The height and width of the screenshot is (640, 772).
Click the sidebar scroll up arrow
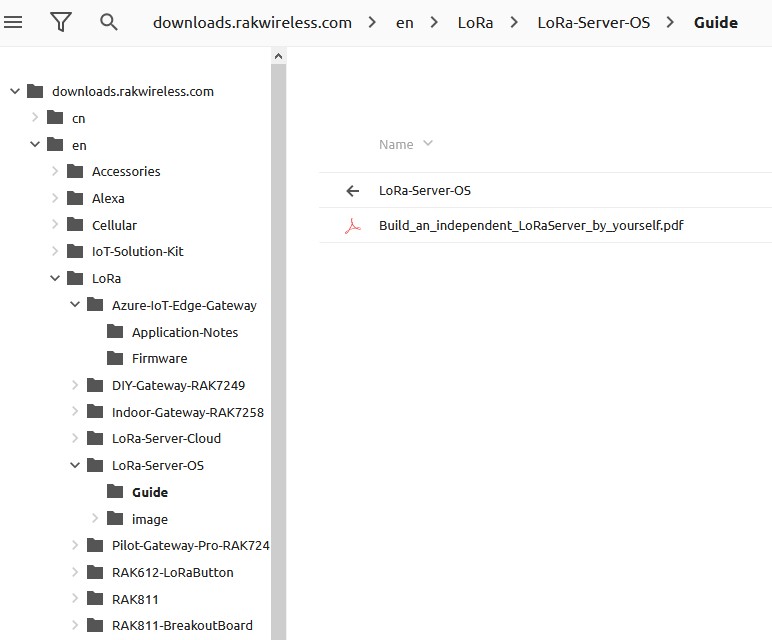tap(278, 56)
